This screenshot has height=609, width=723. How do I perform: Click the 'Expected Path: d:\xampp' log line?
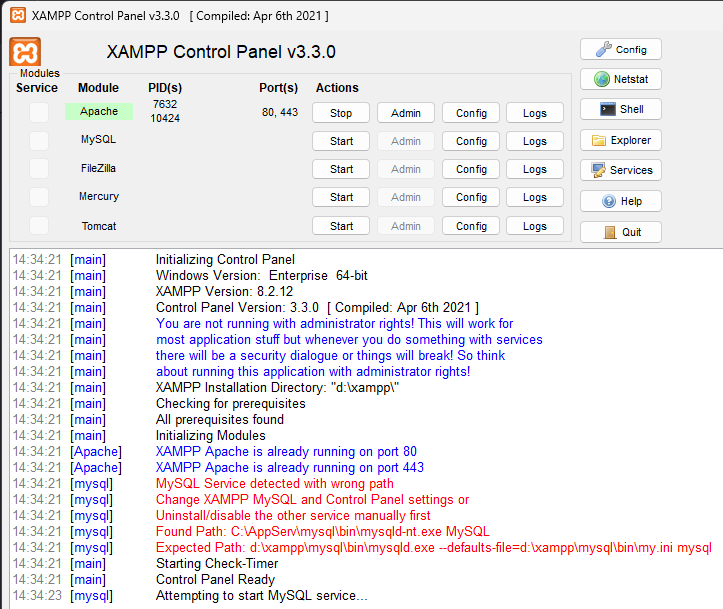433,548
